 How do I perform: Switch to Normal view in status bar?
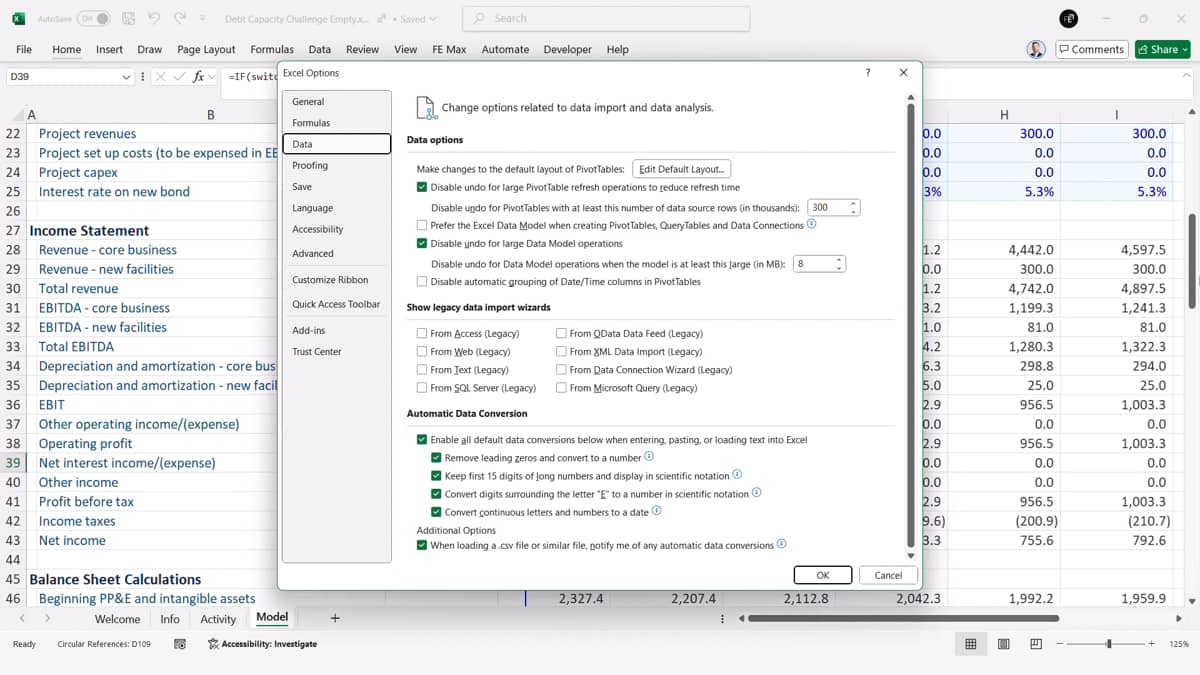[x=970, y=644]
